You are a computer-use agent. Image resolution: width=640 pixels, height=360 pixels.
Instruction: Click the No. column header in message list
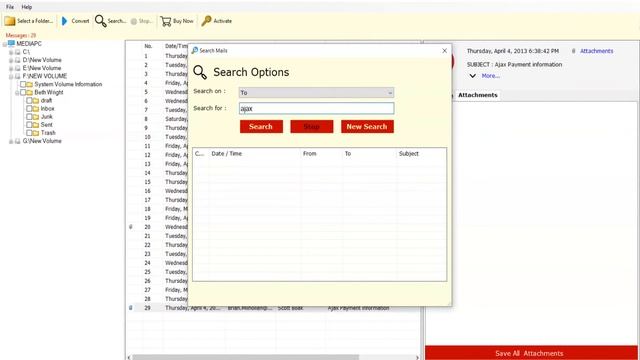pos(148,46)
